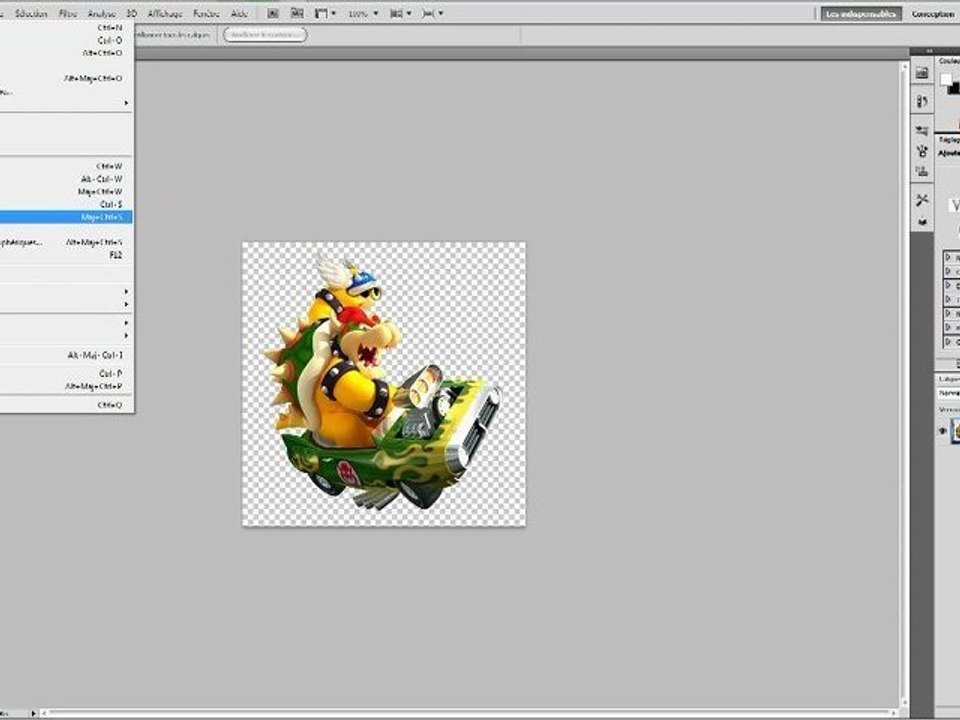
Task: Expand the submenu arrow below Alt+Maj+Ctrl+O
Action: (x=126, y=103)
